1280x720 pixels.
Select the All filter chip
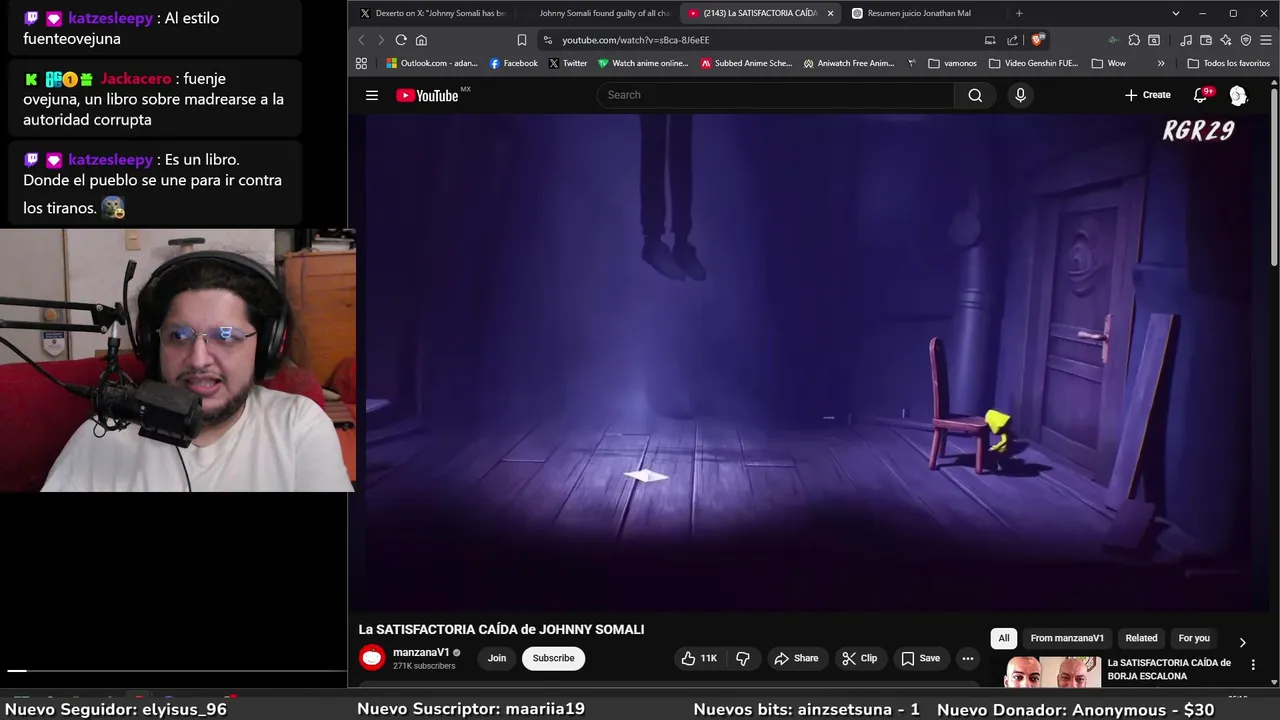tap(1004, 638)
